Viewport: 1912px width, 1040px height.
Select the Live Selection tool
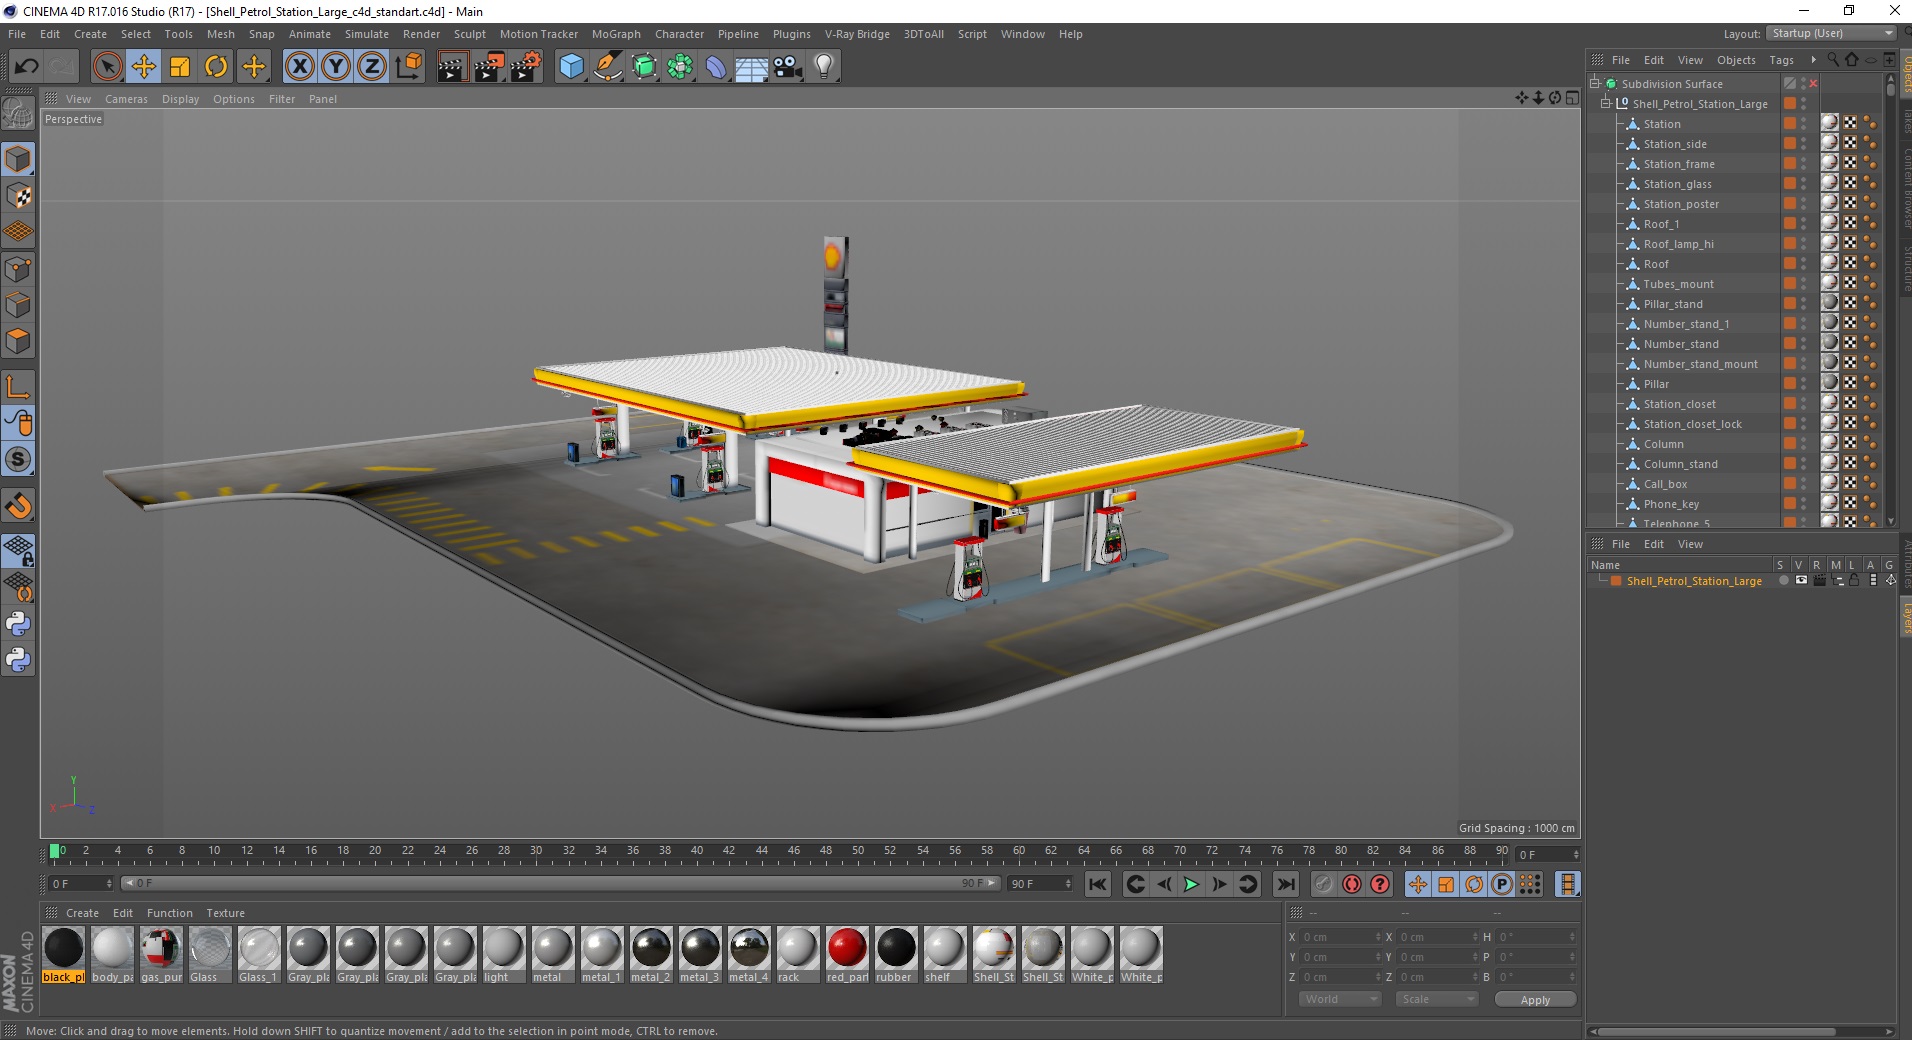point(107,67)
